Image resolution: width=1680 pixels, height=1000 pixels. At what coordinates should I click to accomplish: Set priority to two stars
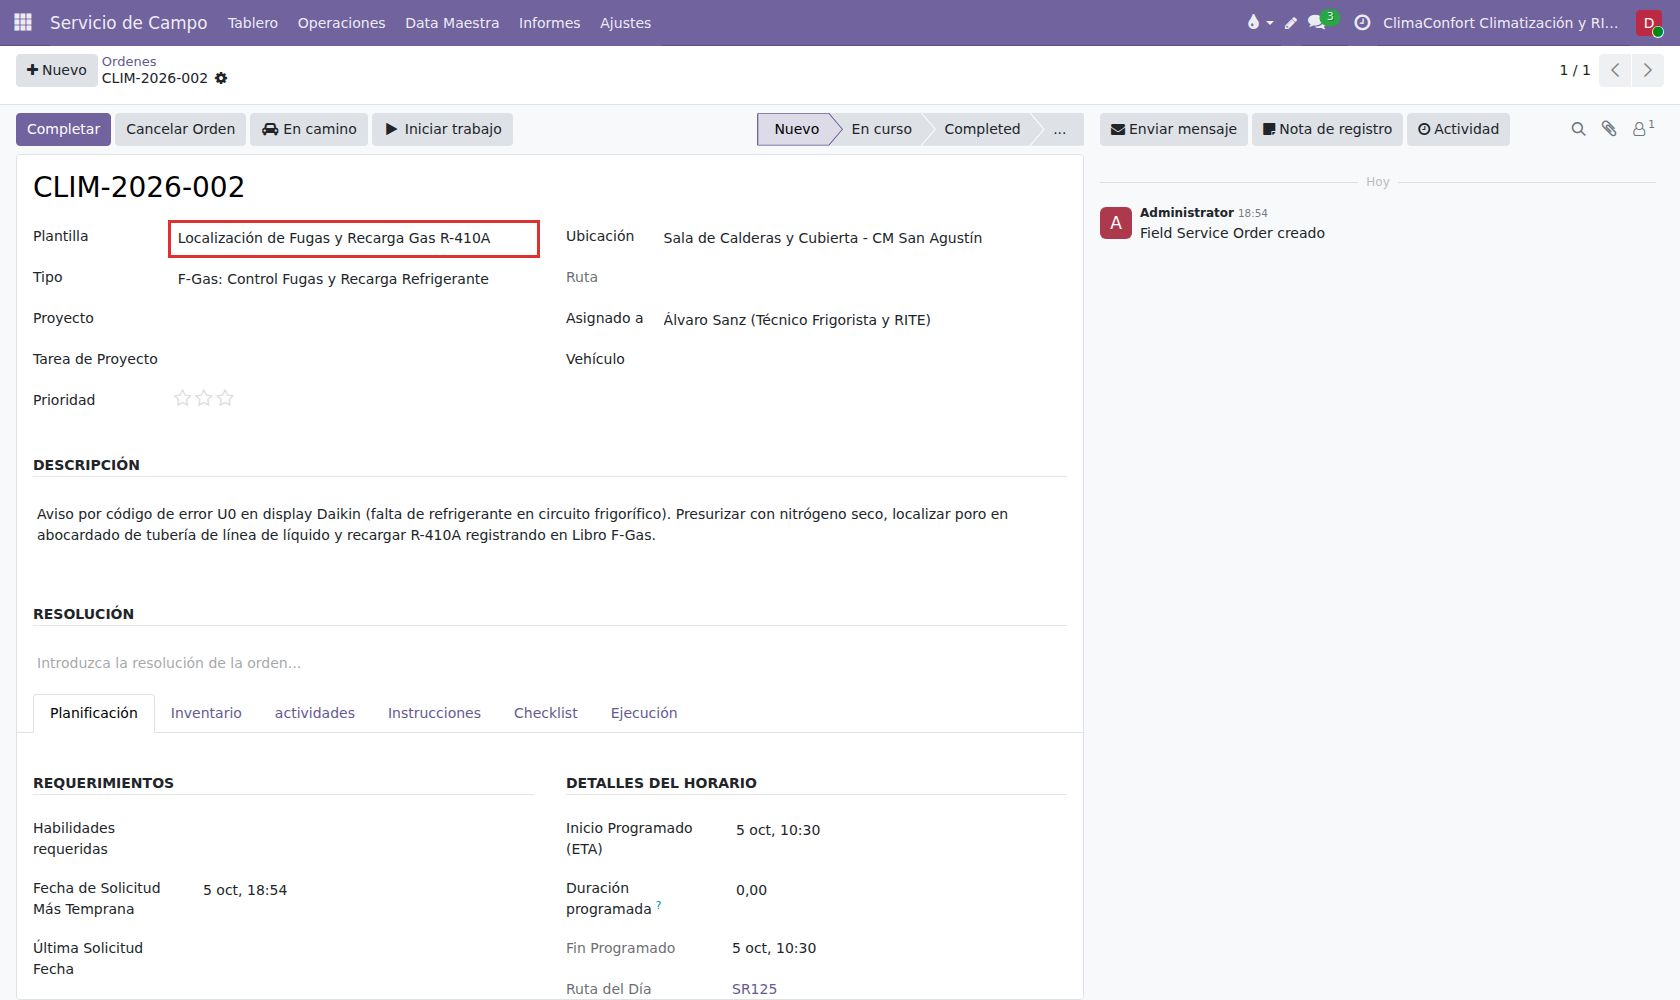click(x=204, y=398)
